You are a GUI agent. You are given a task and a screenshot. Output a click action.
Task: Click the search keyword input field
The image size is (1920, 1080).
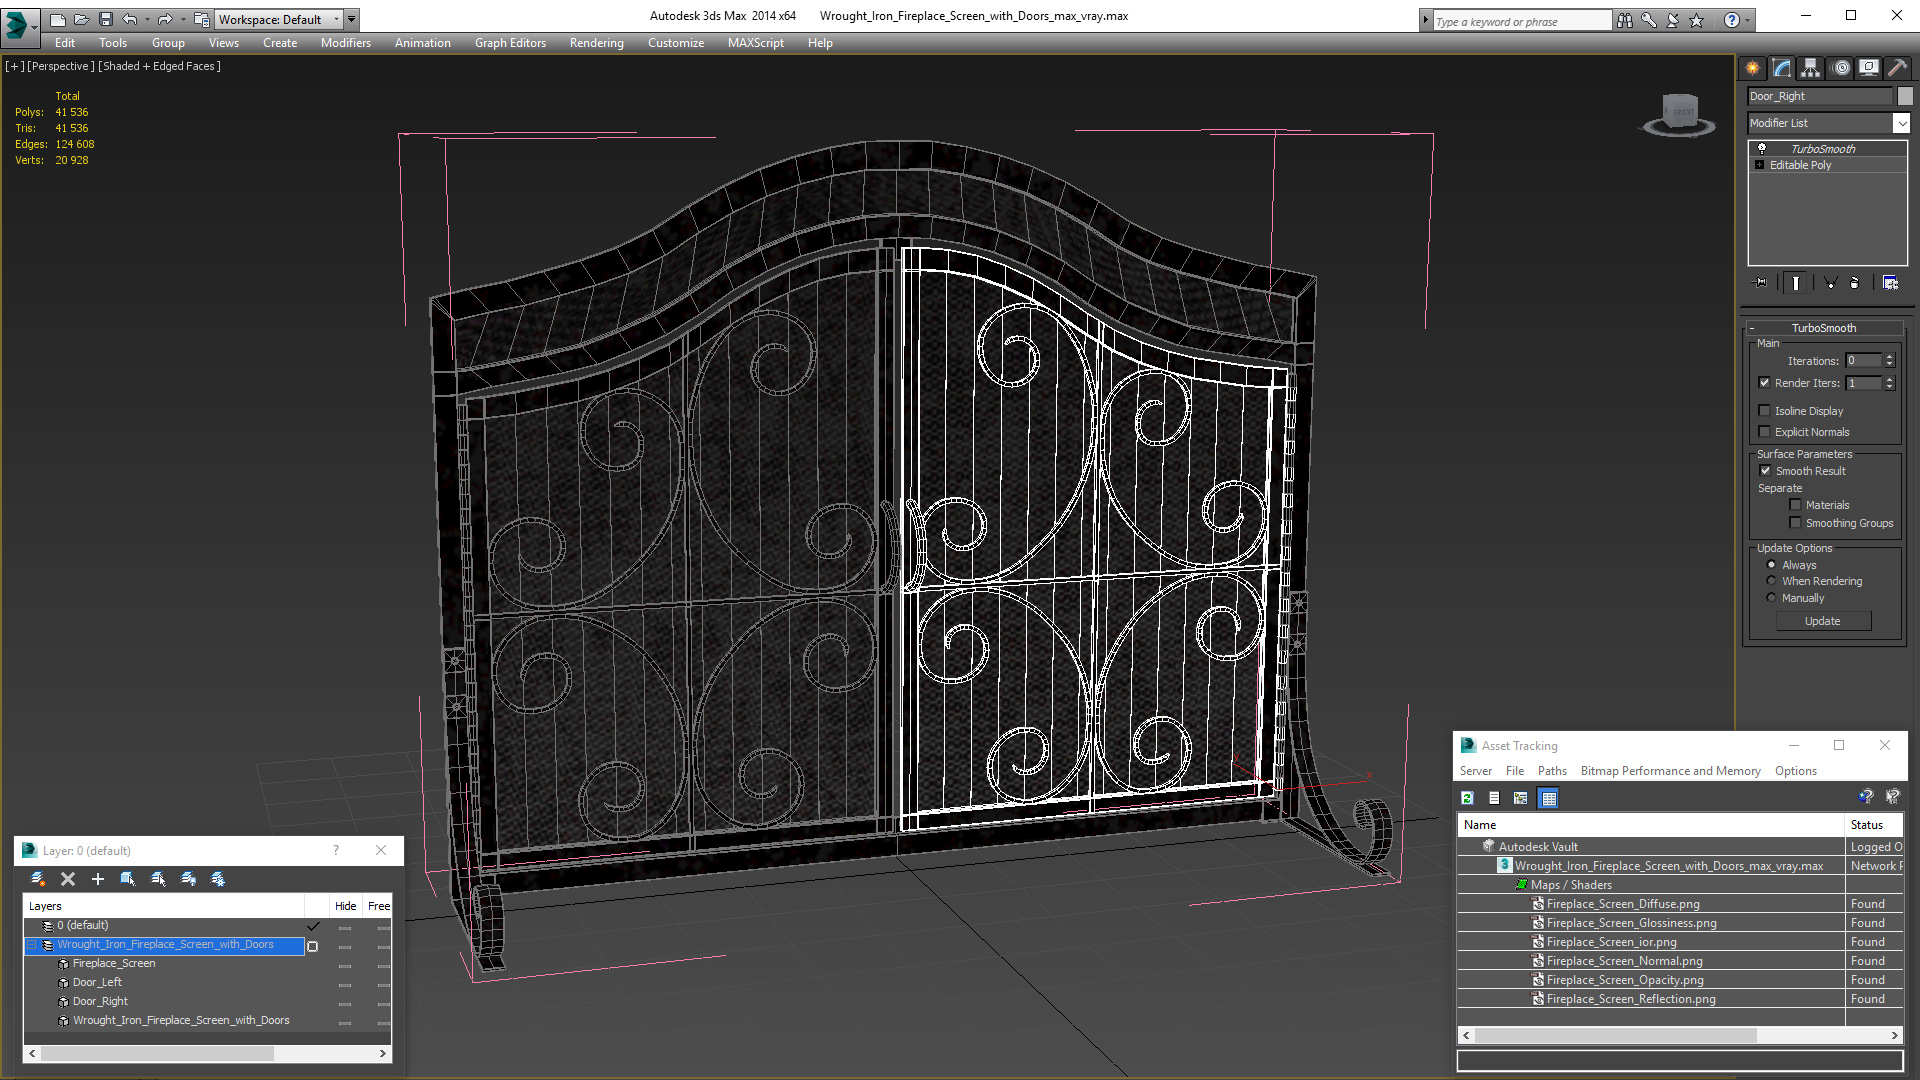(1520, 21)
